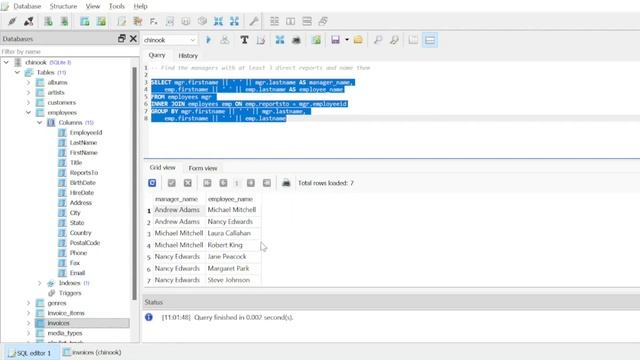The height and width of the screenshot is (360, 640).
Task: Click the first magnifier find icon
Action: coord(378,40)
